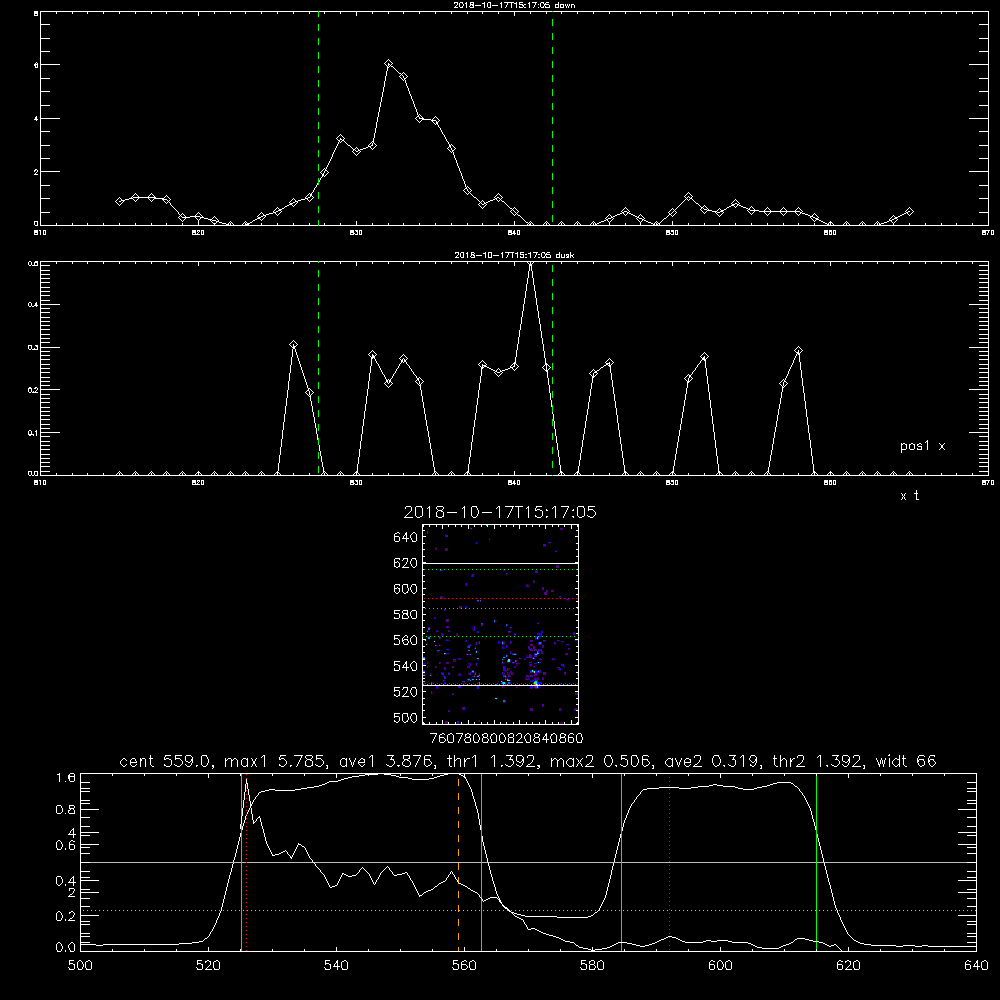Click the right green dashed line in dusk plot
Screen dimensions: 1000x1000
pyautogui.click(x=552, y=369)
